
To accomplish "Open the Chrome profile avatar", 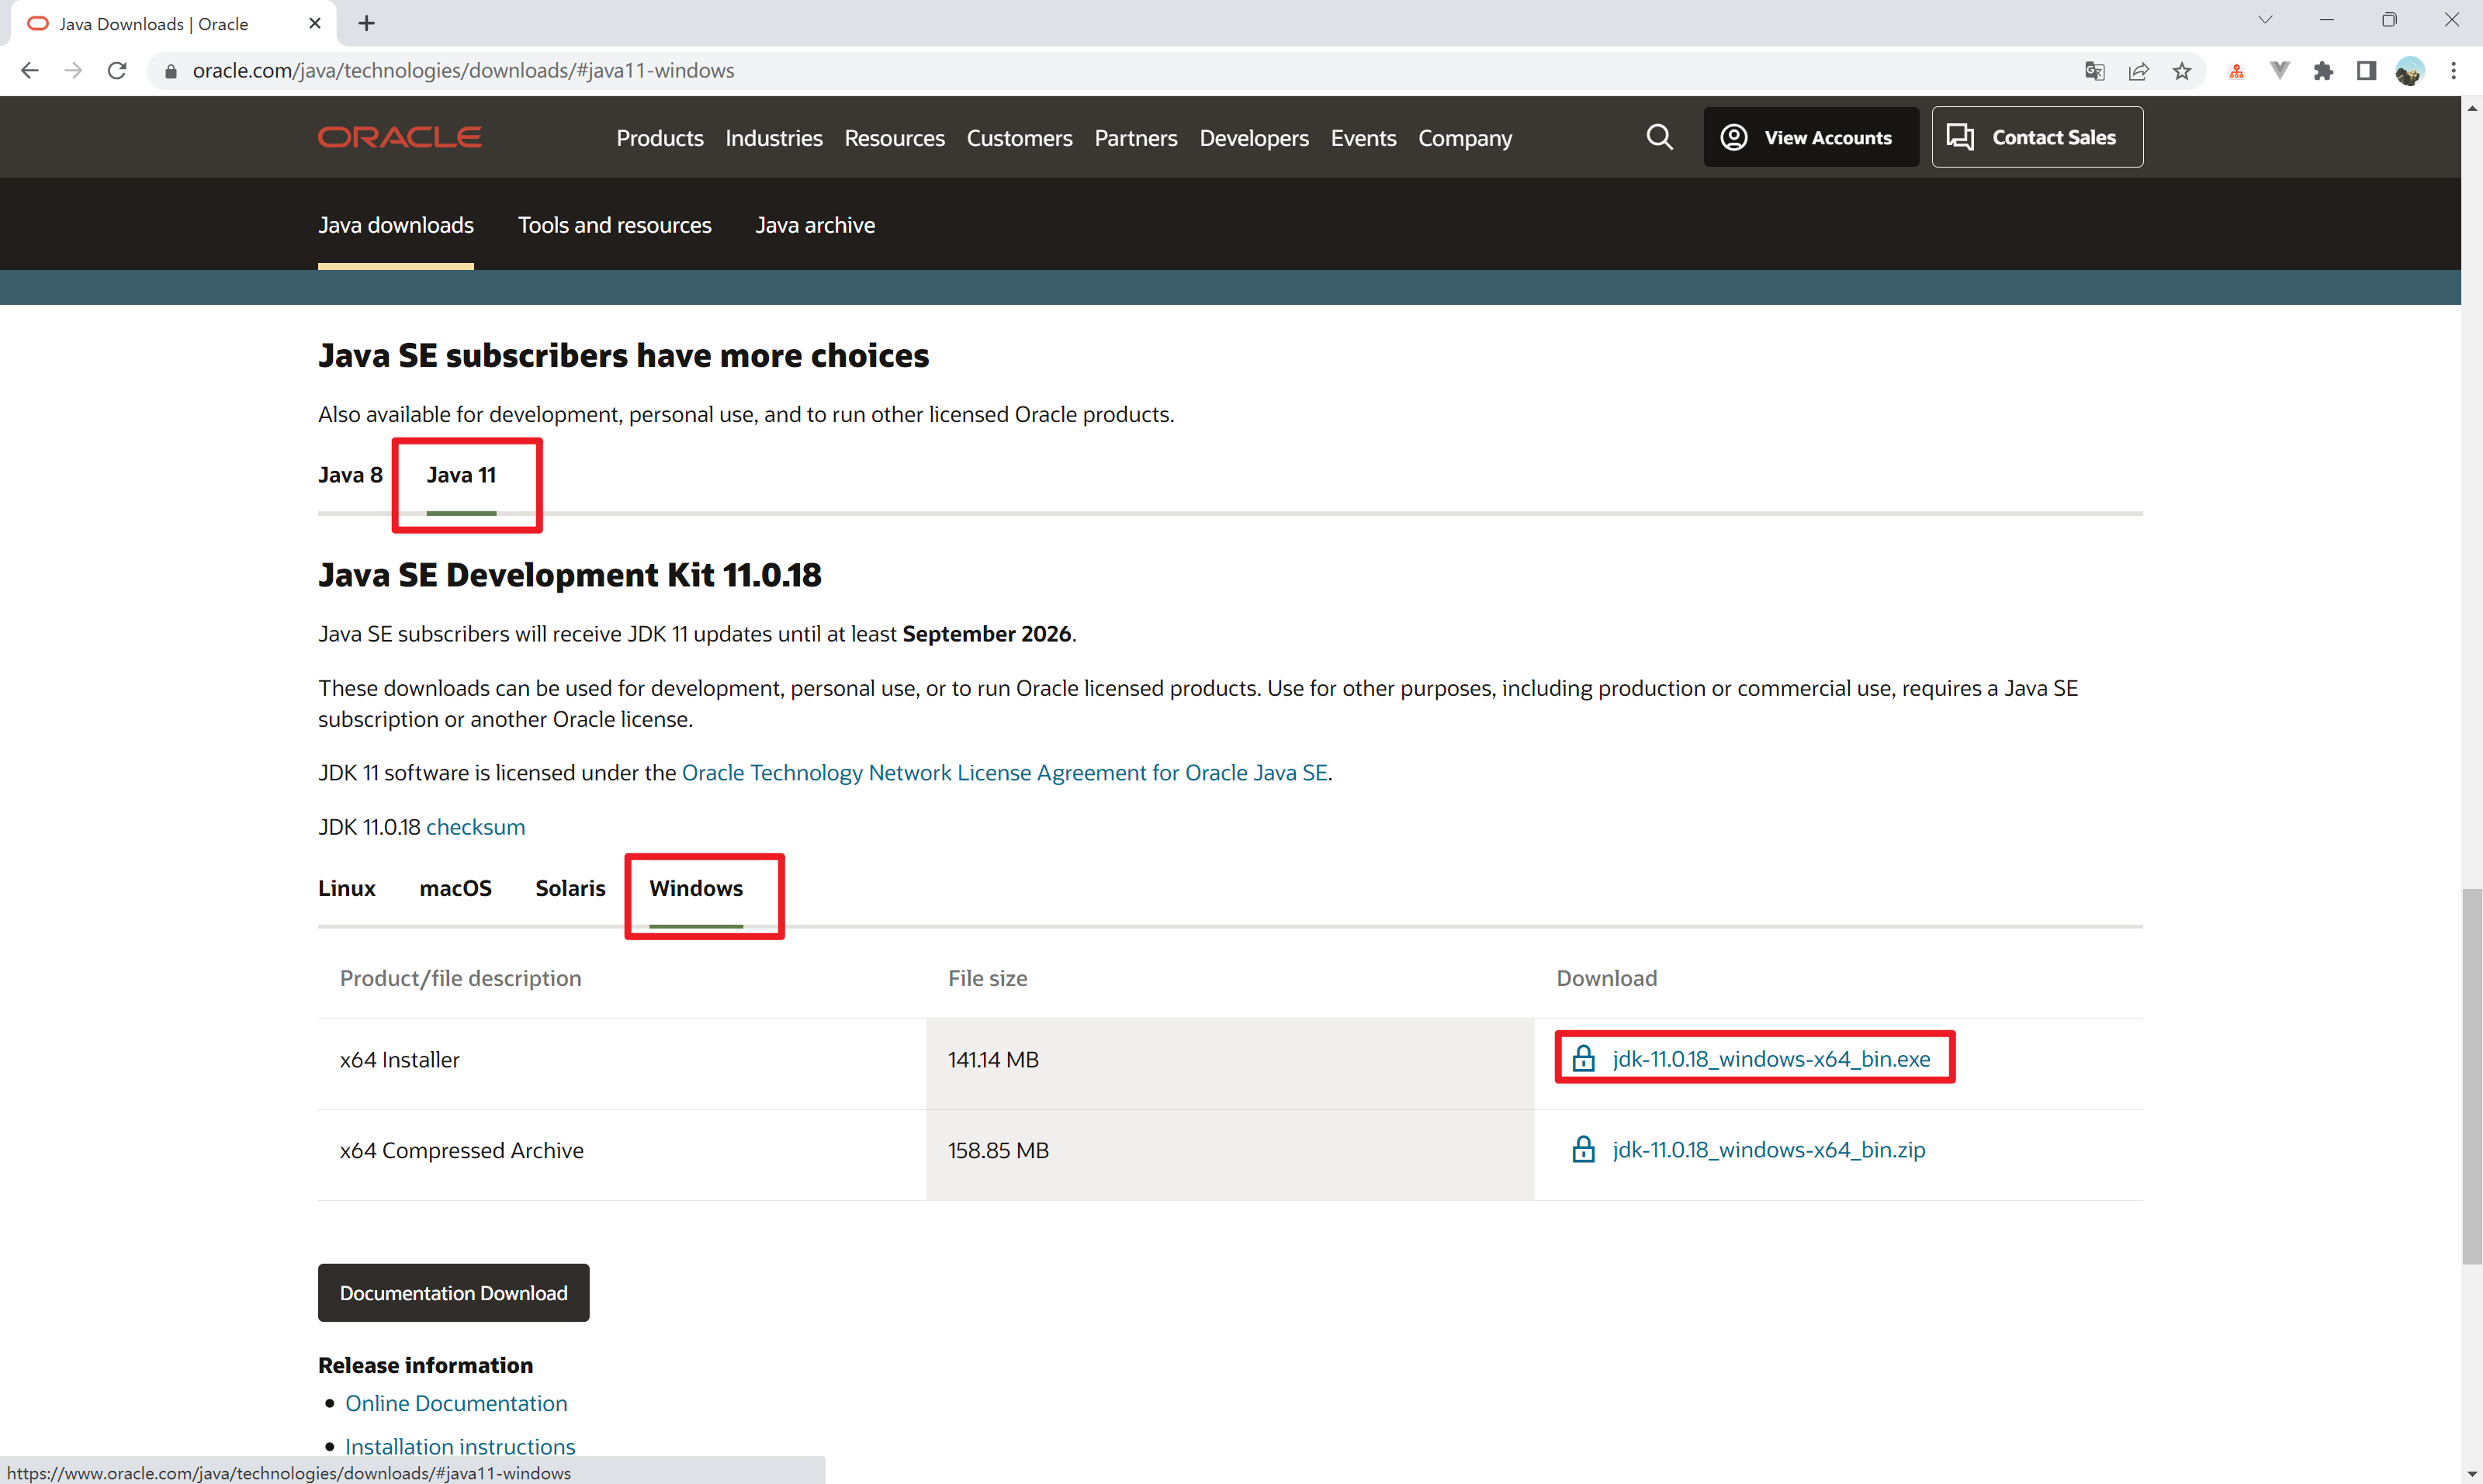I will click(x=2410, y=71).
